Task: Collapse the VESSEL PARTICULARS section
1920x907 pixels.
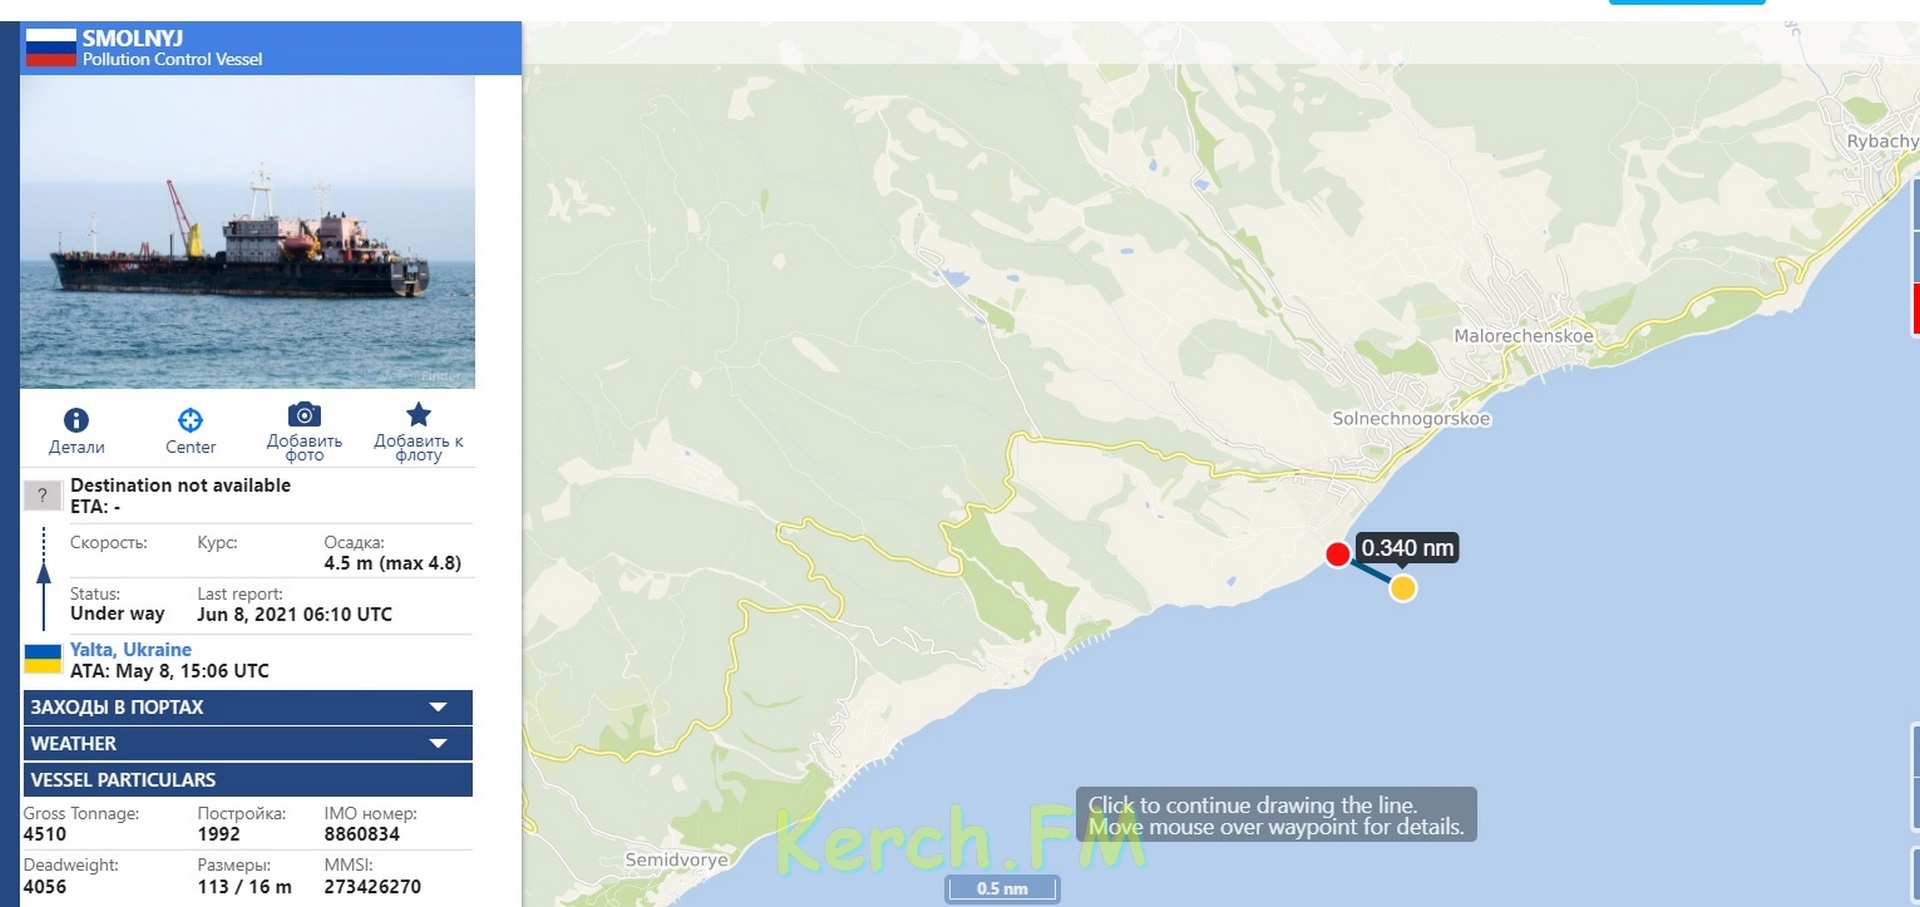Action: click(248, 780)
